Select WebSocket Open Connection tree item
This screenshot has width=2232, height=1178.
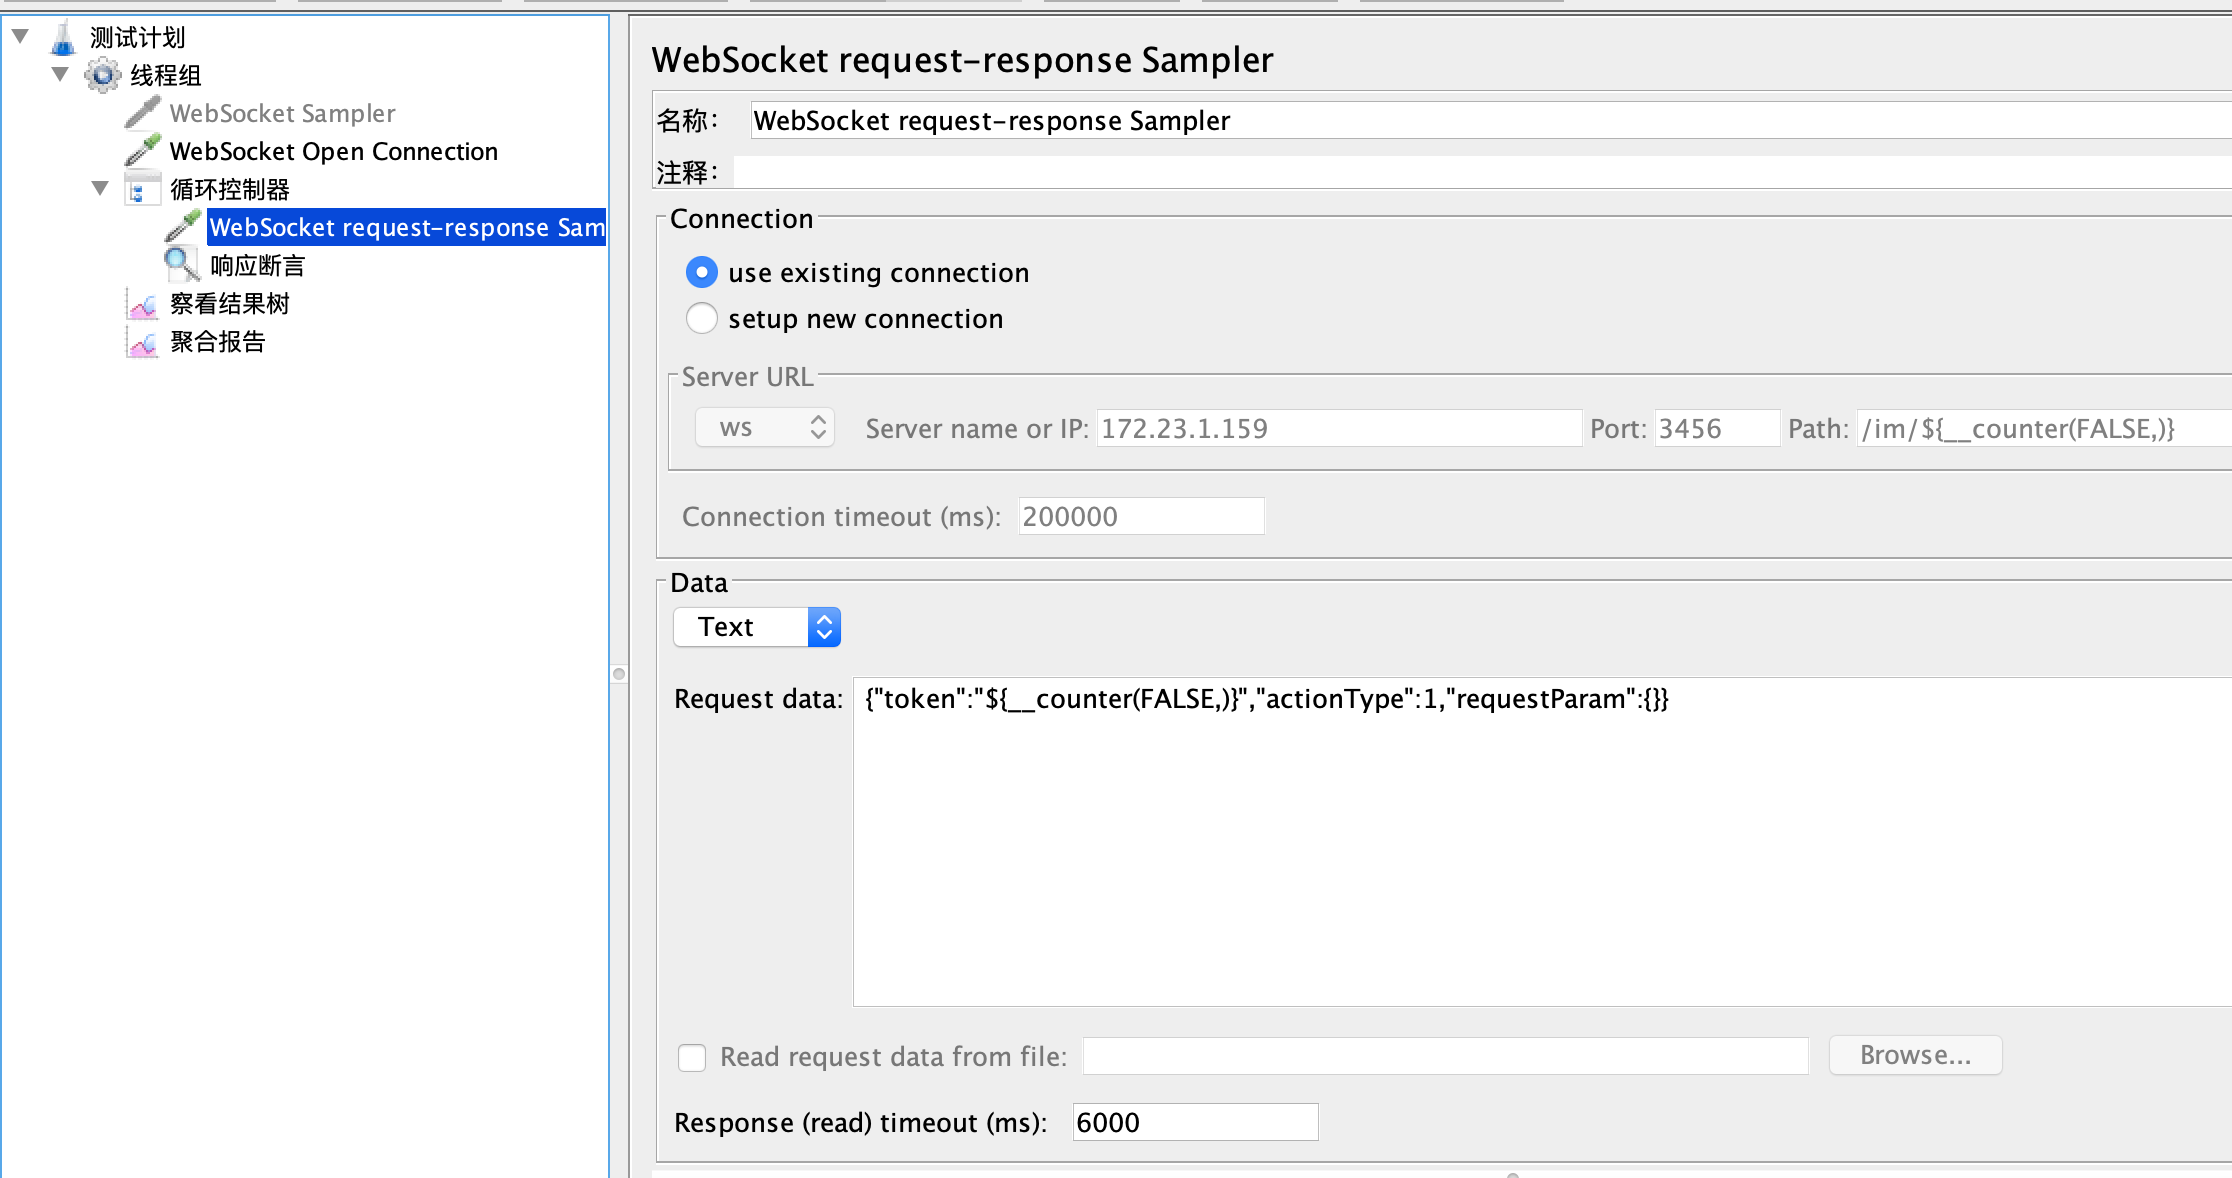click(333, 151)
